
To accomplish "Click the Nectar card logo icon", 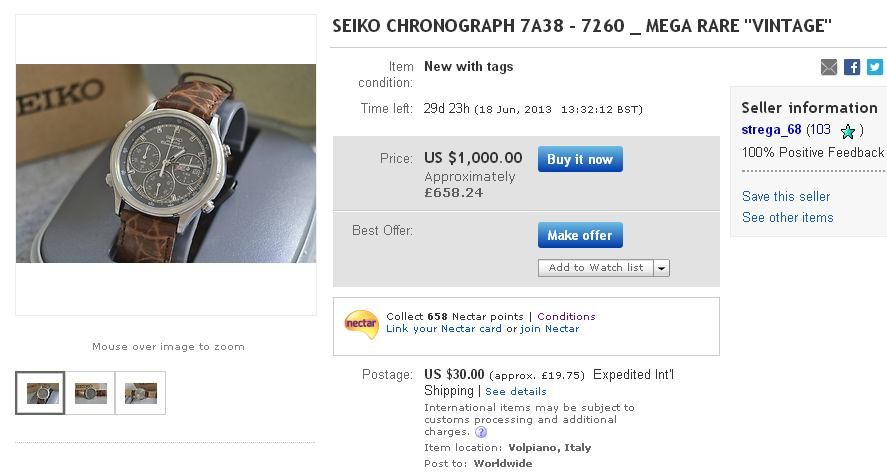I will click(x=361, y=323).
